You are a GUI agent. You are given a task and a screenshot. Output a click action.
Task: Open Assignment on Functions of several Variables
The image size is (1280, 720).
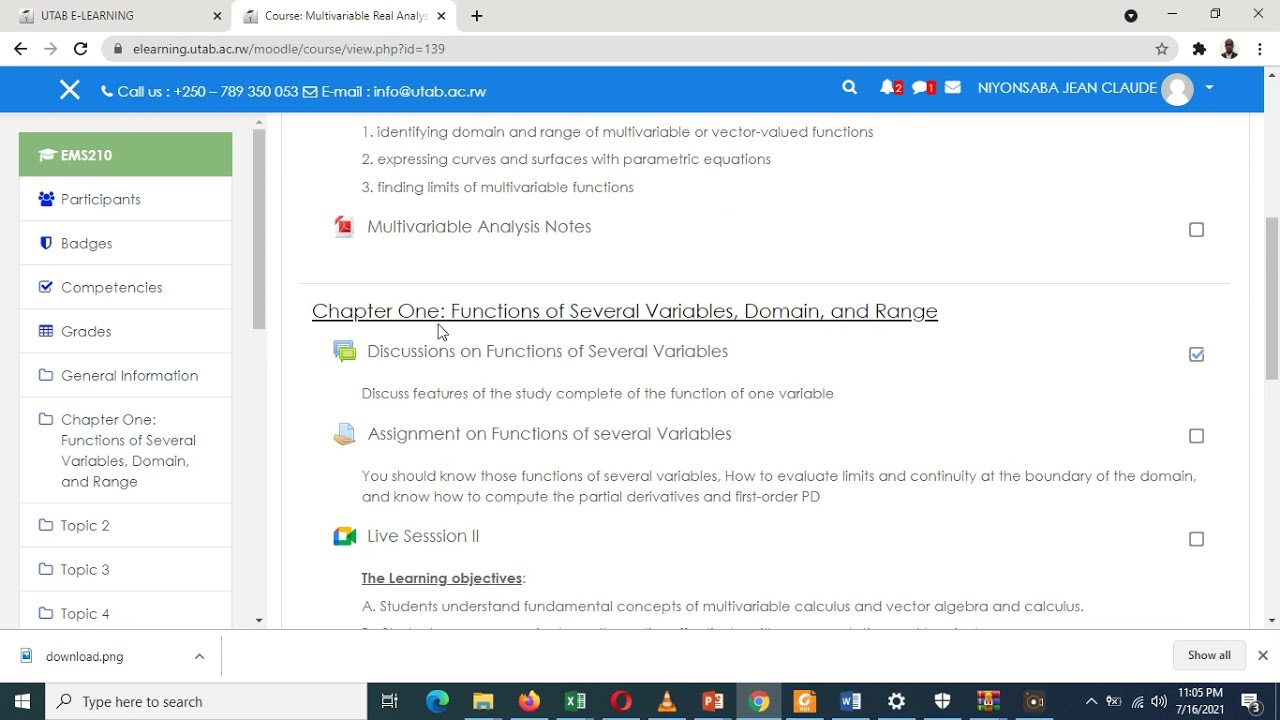point(549,434)
